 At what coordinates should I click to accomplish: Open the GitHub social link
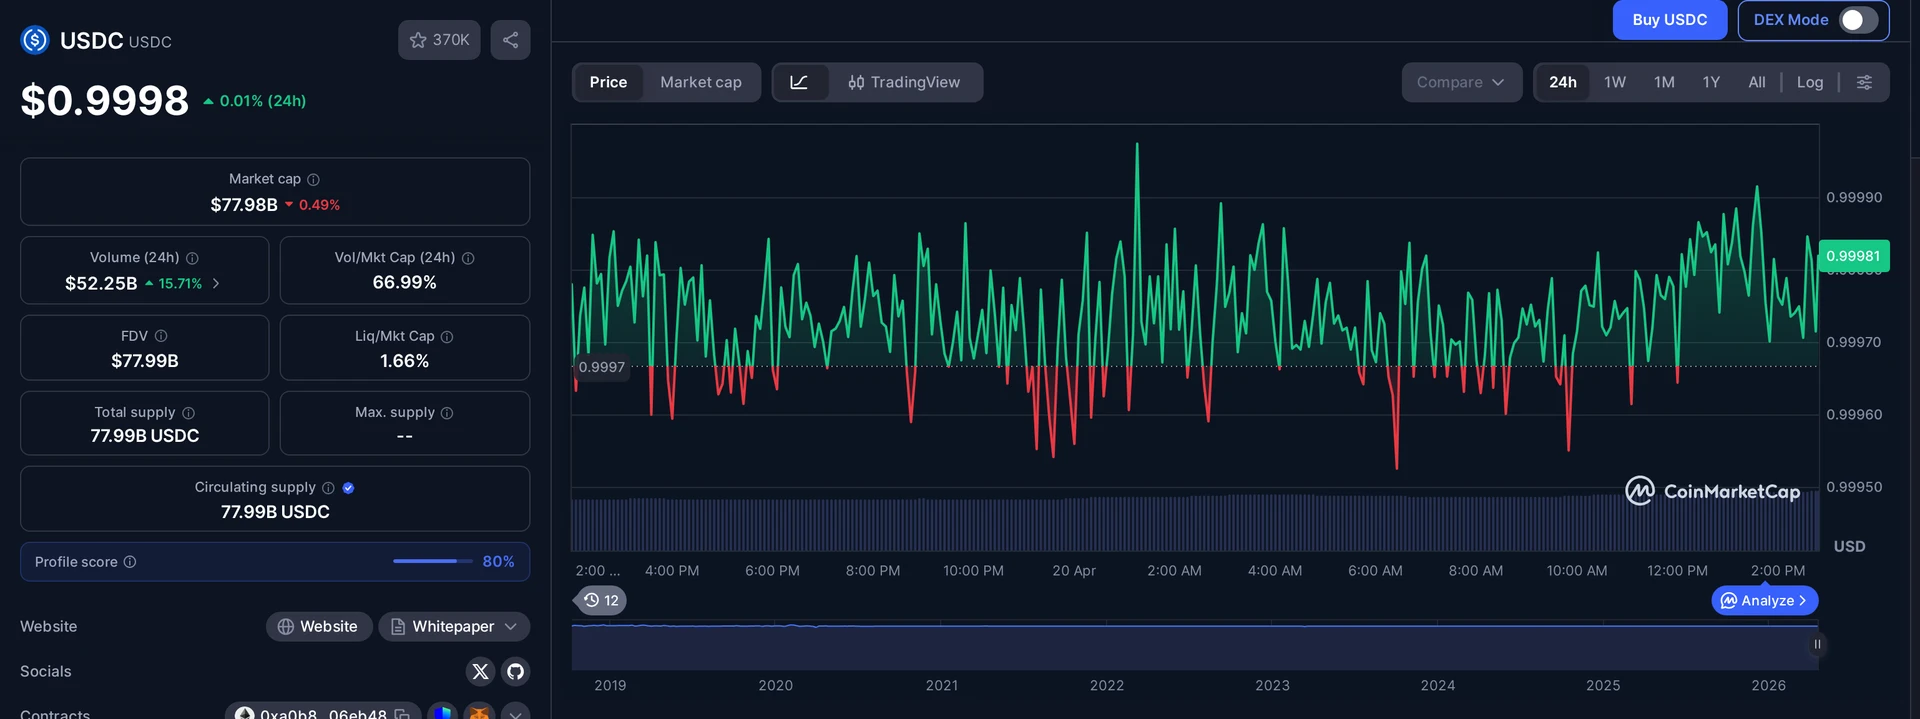(x=515, y=672)
